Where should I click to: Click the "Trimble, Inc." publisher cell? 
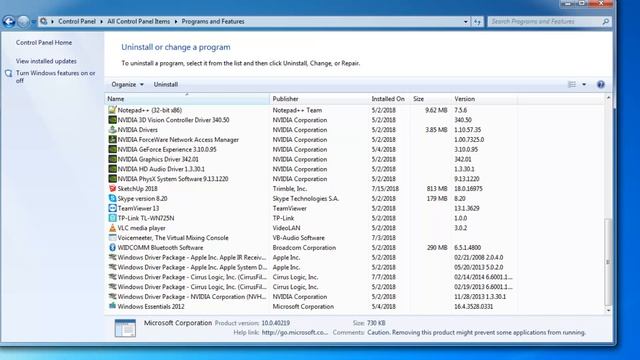pyautogui.click(x=289, y=189)
